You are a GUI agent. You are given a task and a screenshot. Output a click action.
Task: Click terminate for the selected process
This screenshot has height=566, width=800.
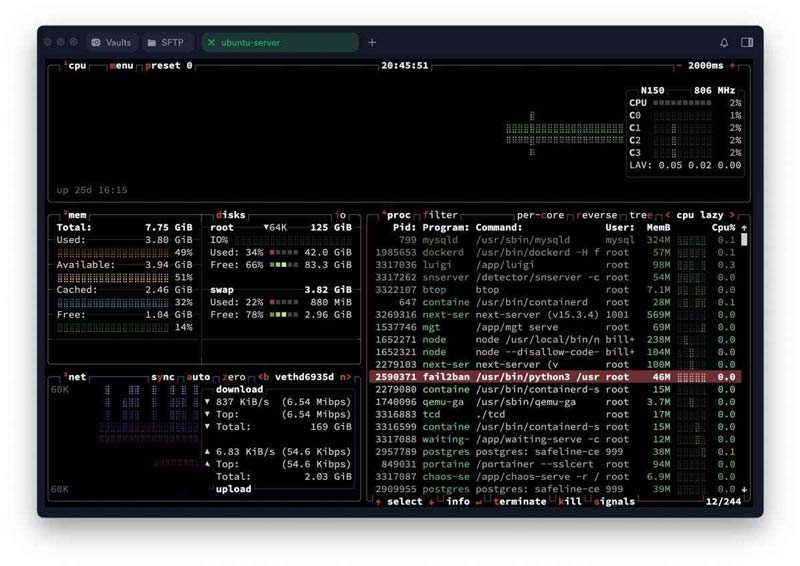(516, 501)
